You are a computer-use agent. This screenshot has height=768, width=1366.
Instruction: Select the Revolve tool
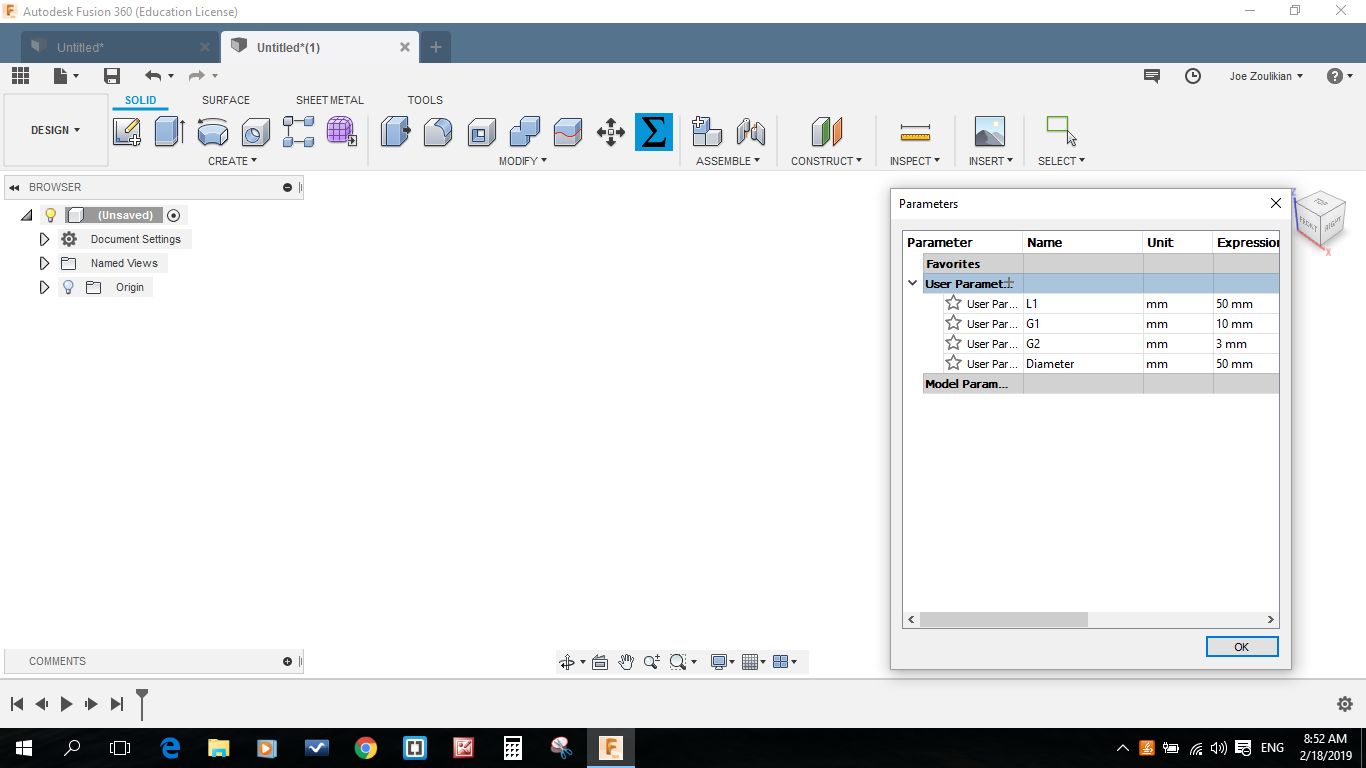(x=213, y=131)
